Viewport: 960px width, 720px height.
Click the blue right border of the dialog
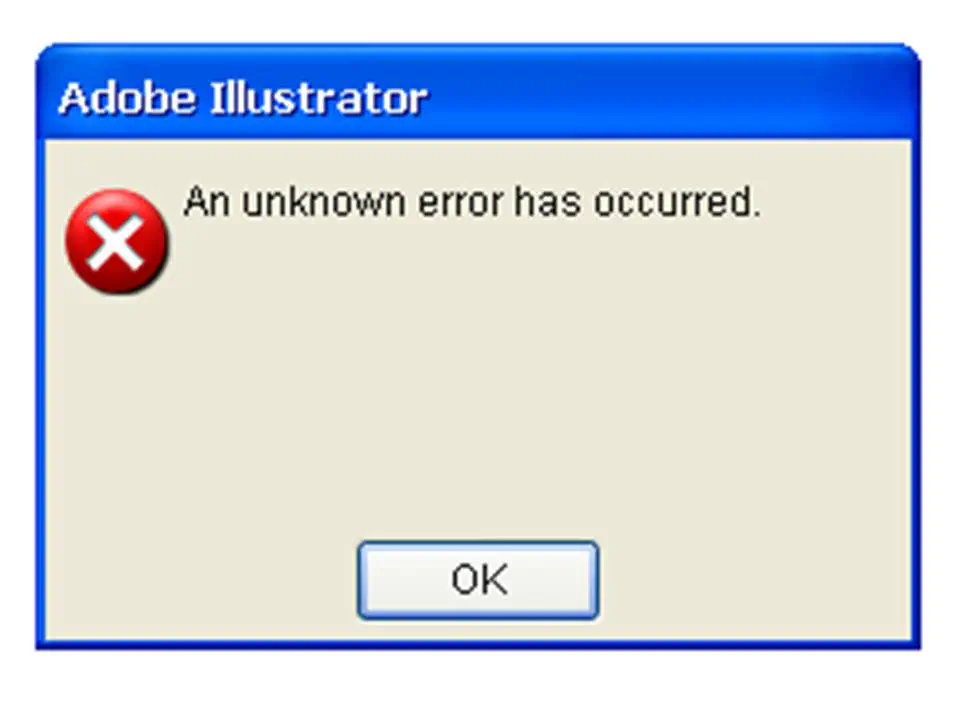[x=915, y=392]
